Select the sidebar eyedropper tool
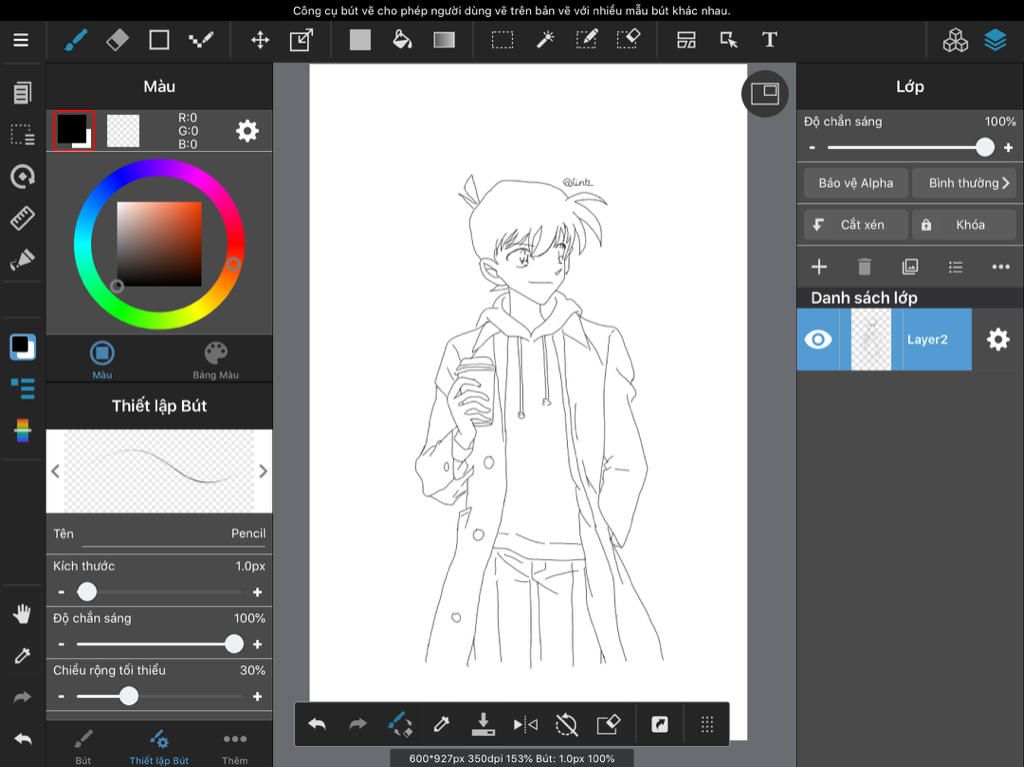The image size is (1024, 767). click(22, 655)
